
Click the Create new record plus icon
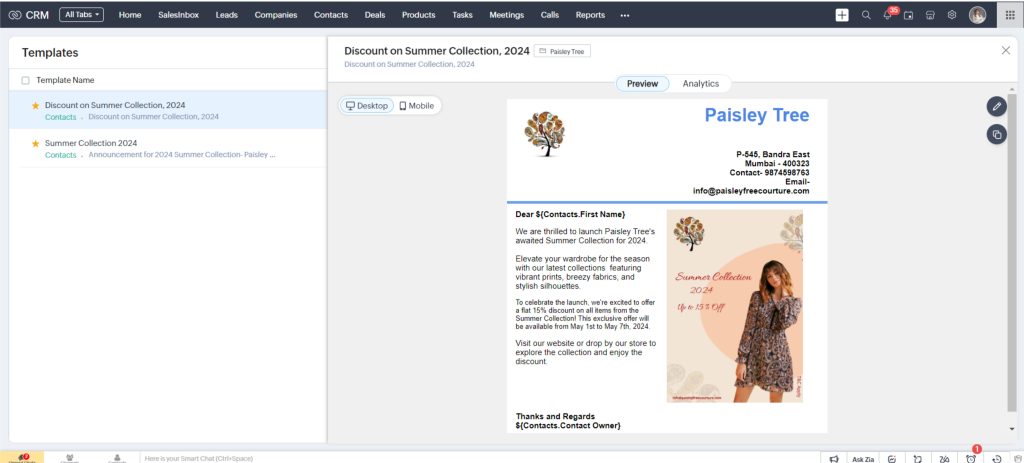842,15
